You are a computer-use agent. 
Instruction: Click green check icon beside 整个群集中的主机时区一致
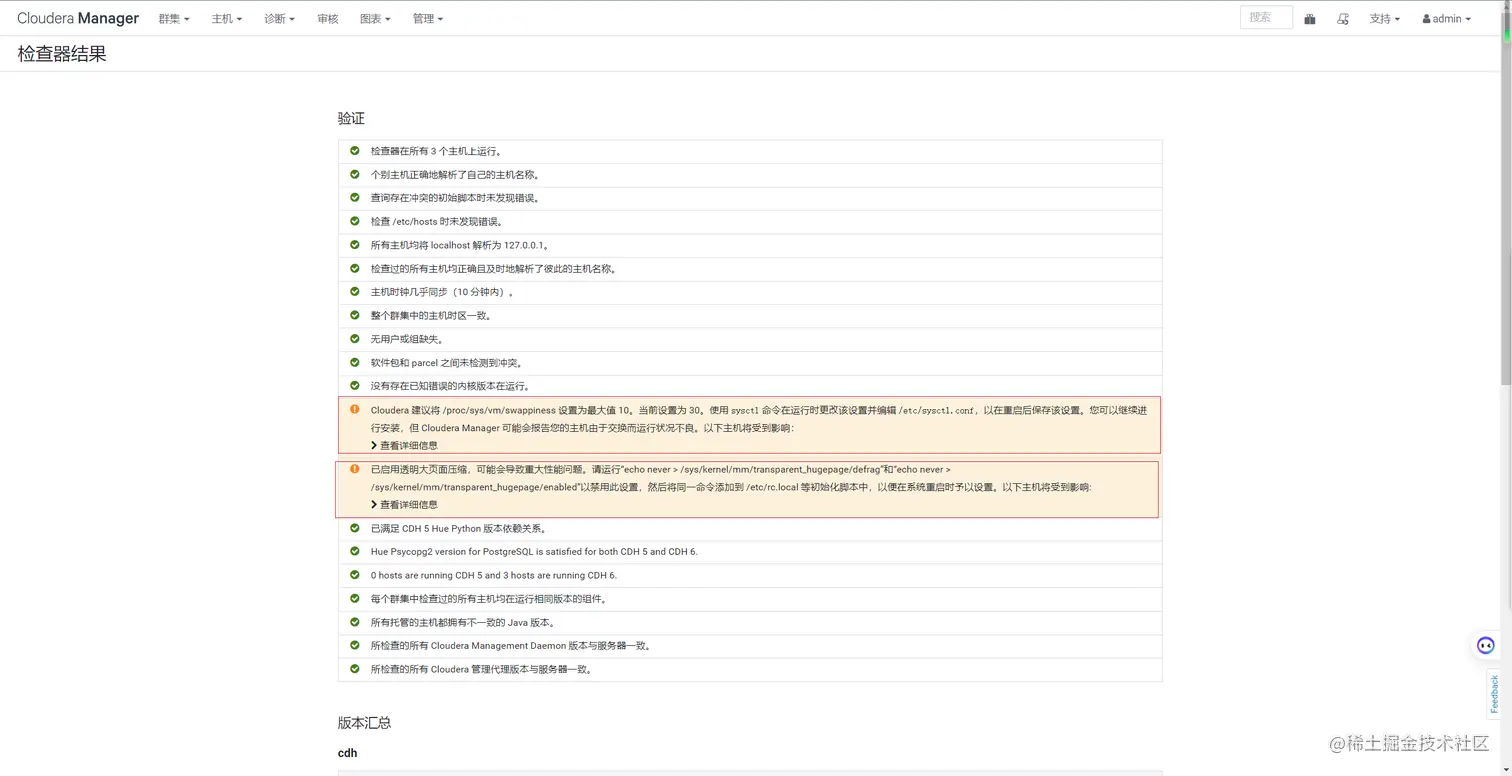click(354, 315)
